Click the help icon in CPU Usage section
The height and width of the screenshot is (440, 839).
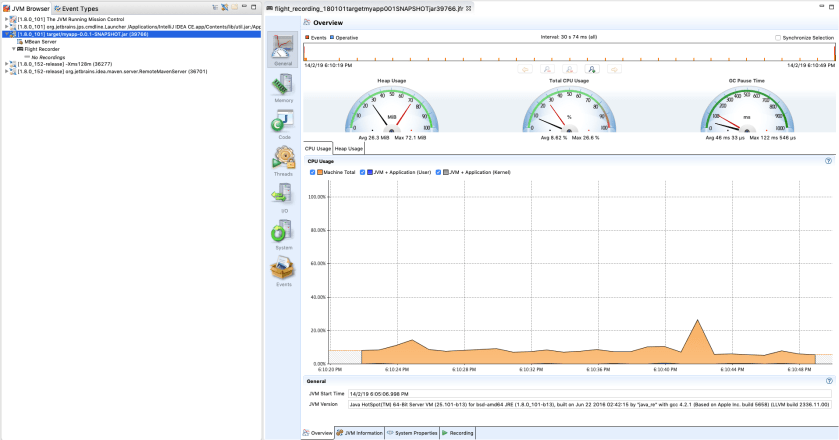[828, 160]
